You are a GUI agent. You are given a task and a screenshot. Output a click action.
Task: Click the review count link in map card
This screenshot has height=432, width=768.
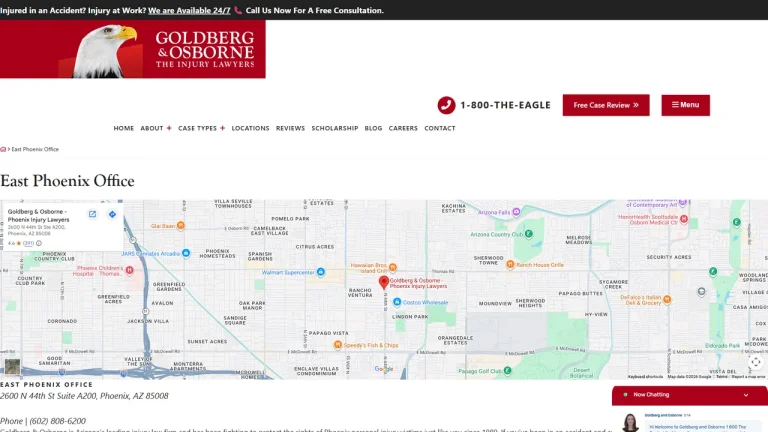(x=28, y=243)
